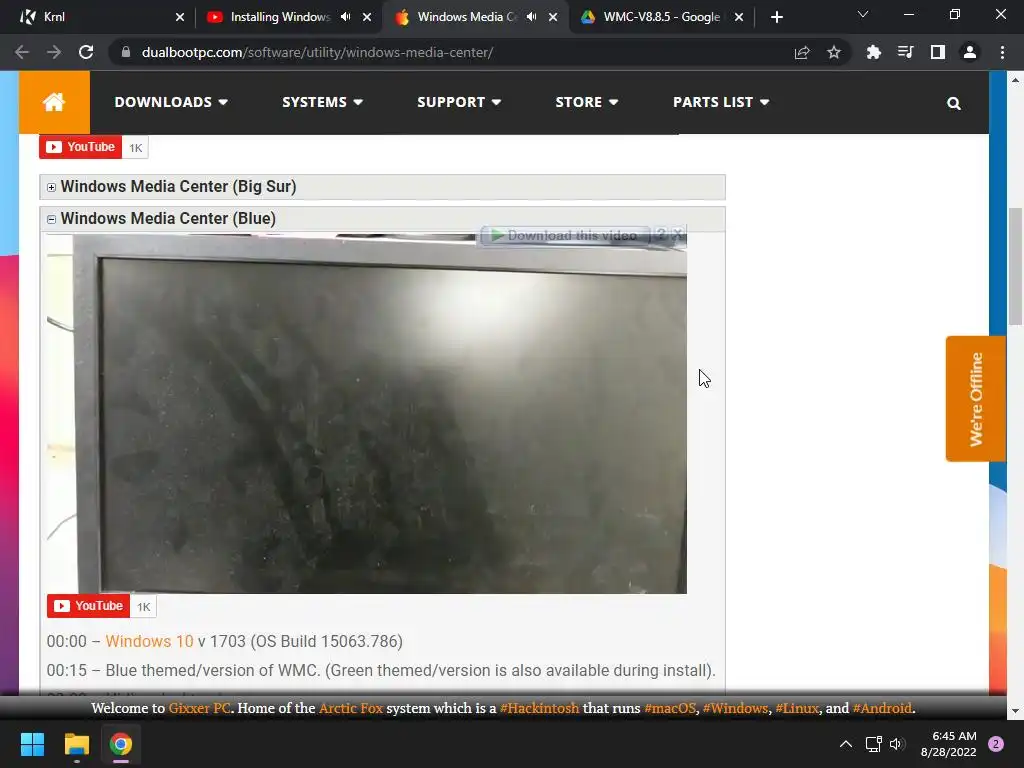Play the Windows Media Center Blue video
Image resolution: width=1024 pixels, height=768 pixels.
(x=366, y=413)
